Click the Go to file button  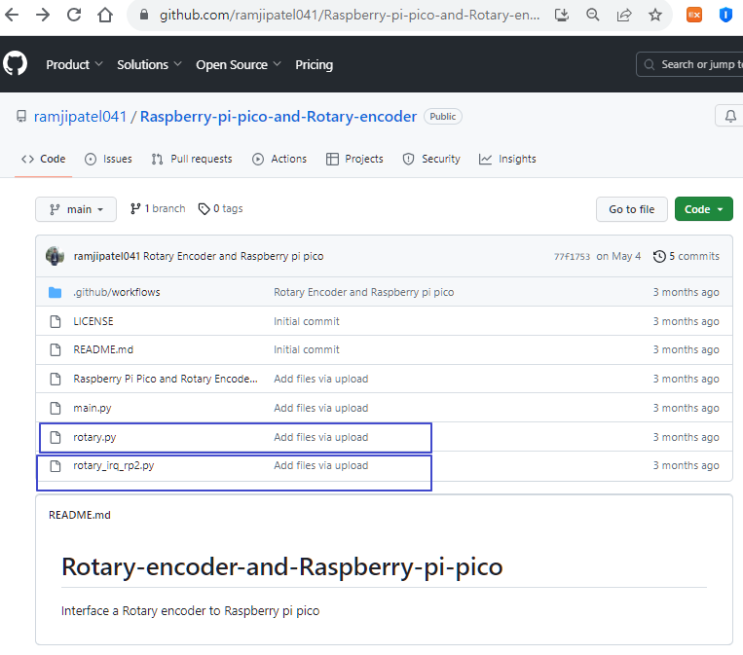click(x=632, y=209)
